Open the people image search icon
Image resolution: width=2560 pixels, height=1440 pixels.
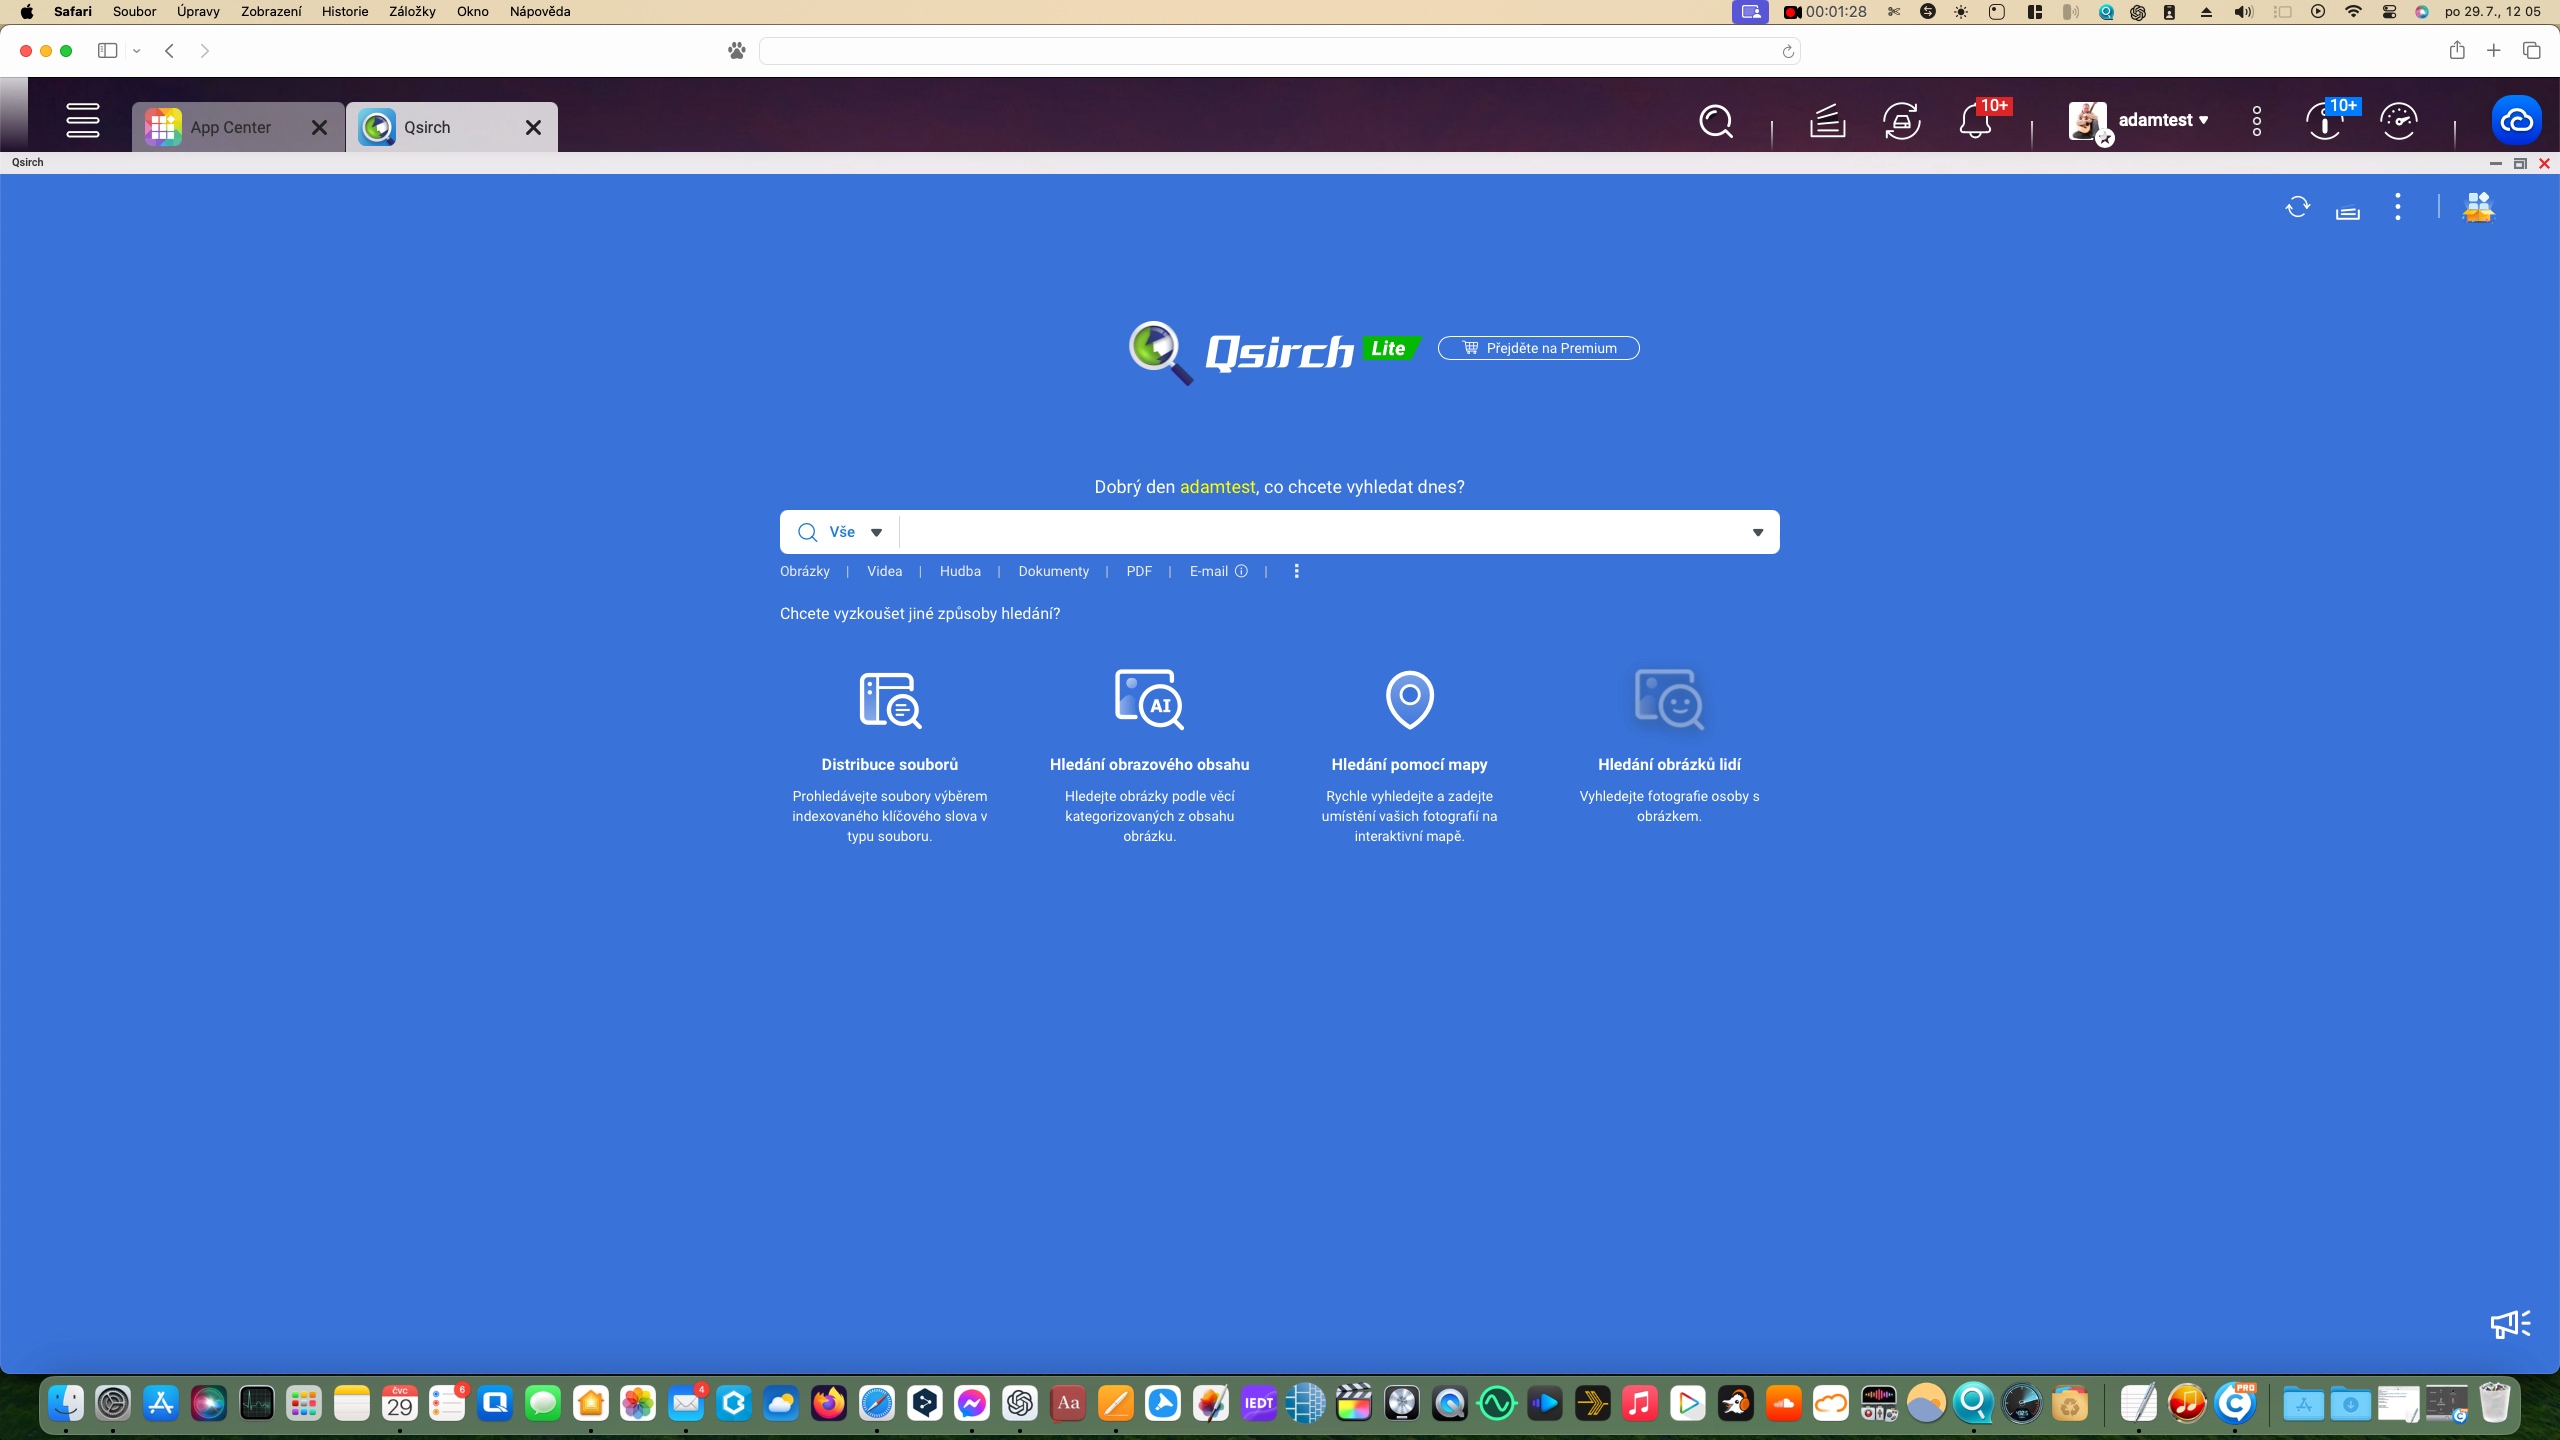pos(1668,699)
